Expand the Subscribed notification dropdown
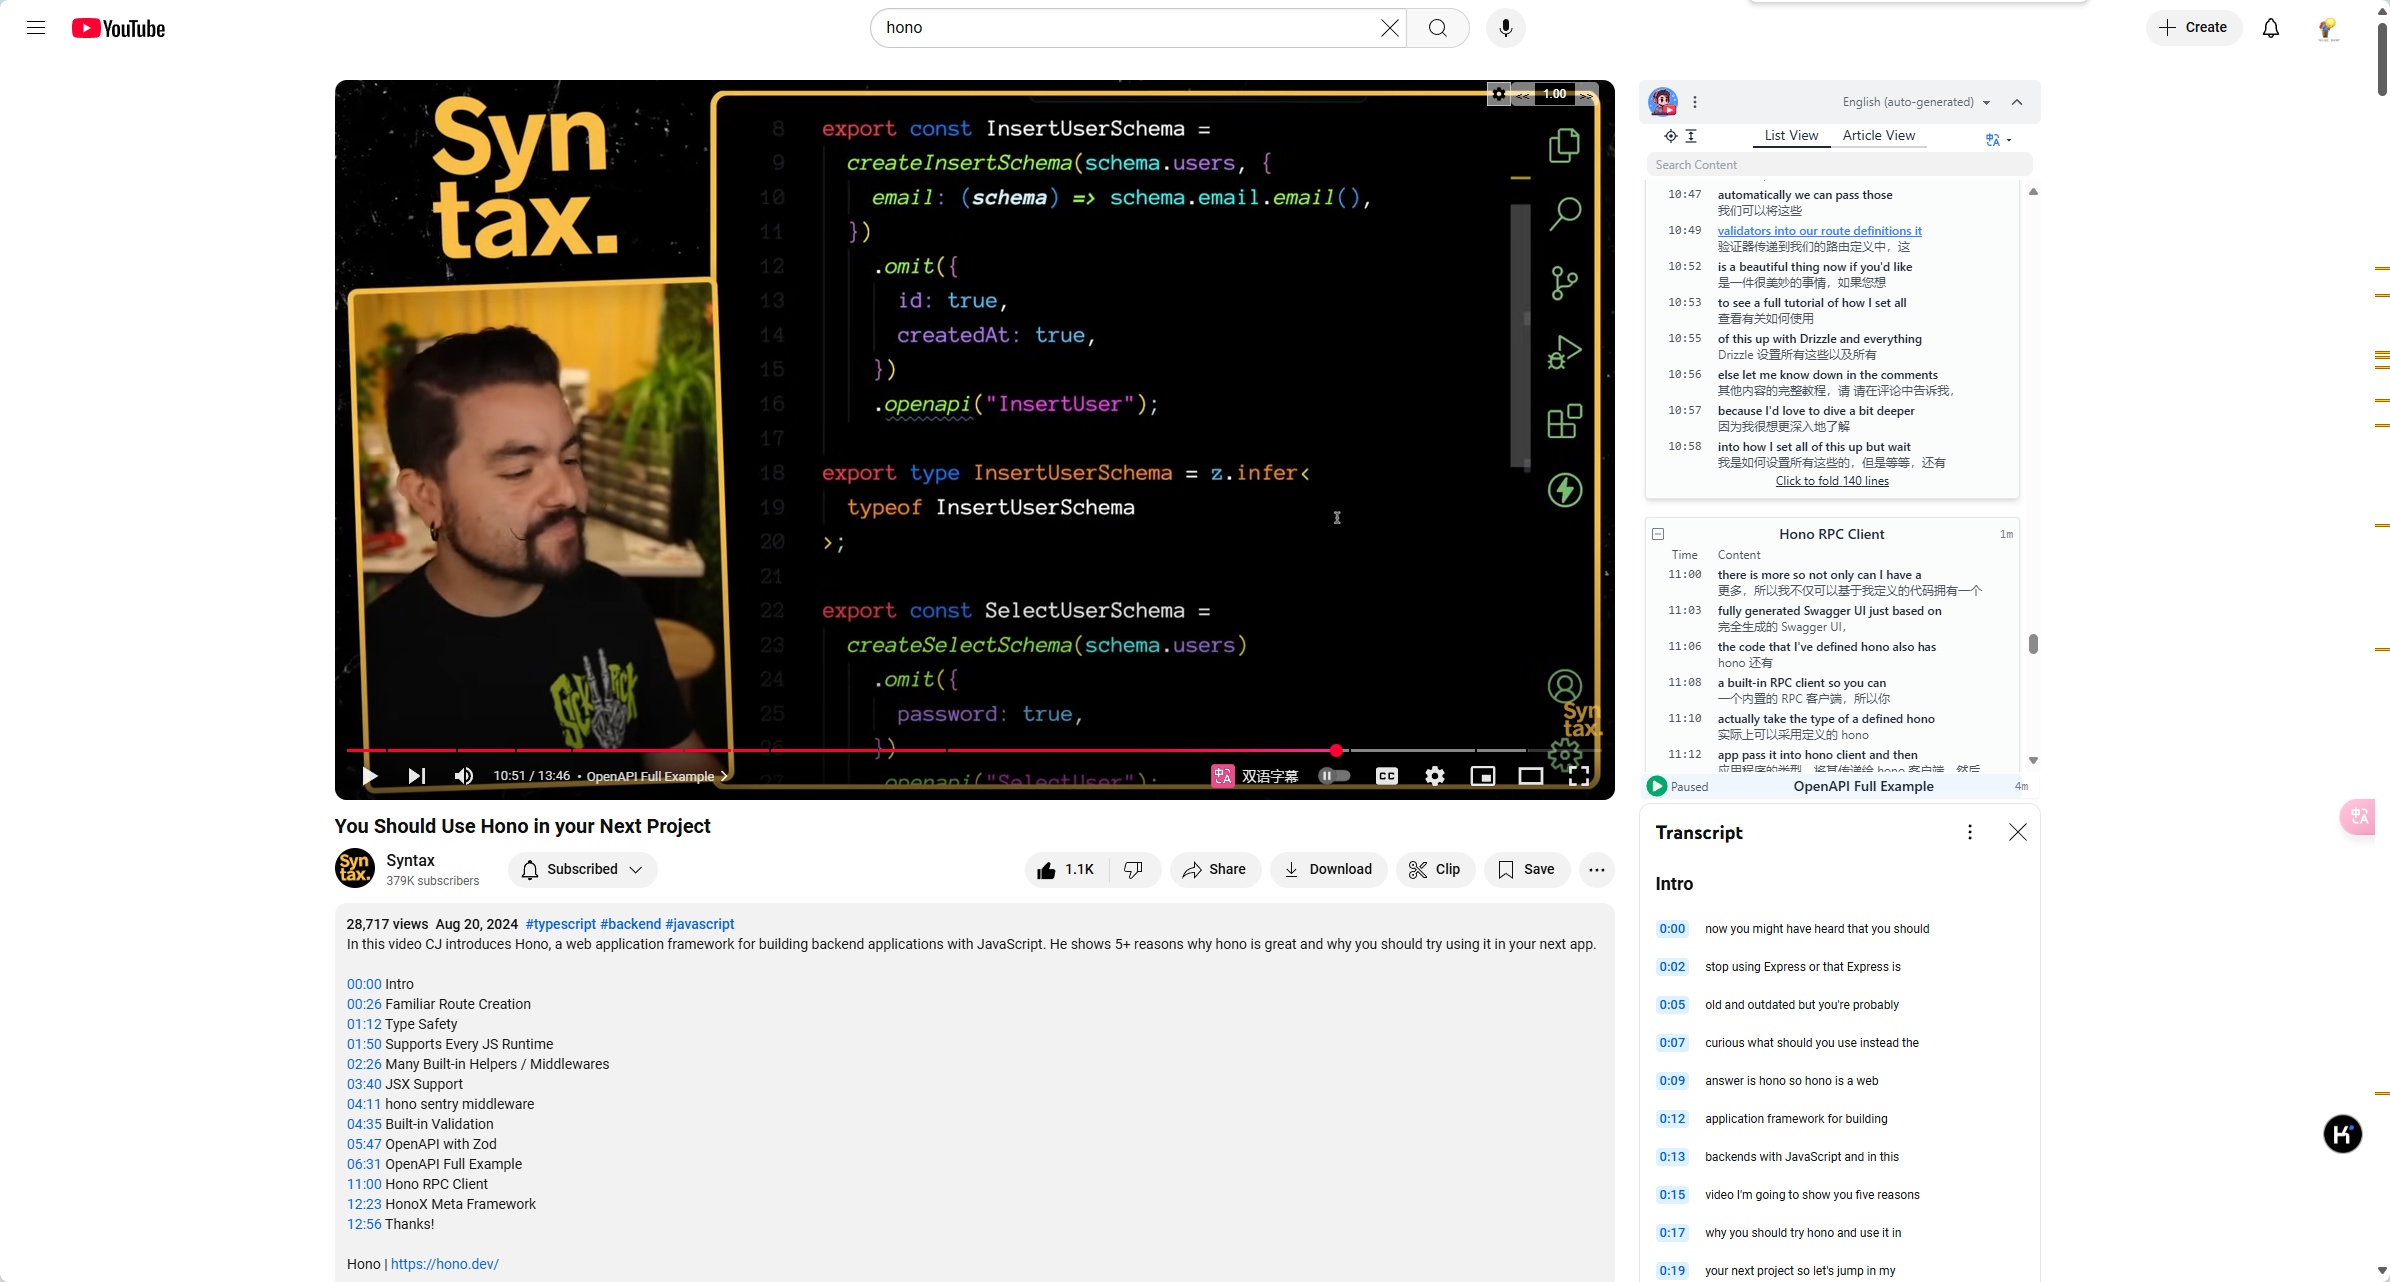The width and height of the screenshot is (2390, 1282). [636, 870]
